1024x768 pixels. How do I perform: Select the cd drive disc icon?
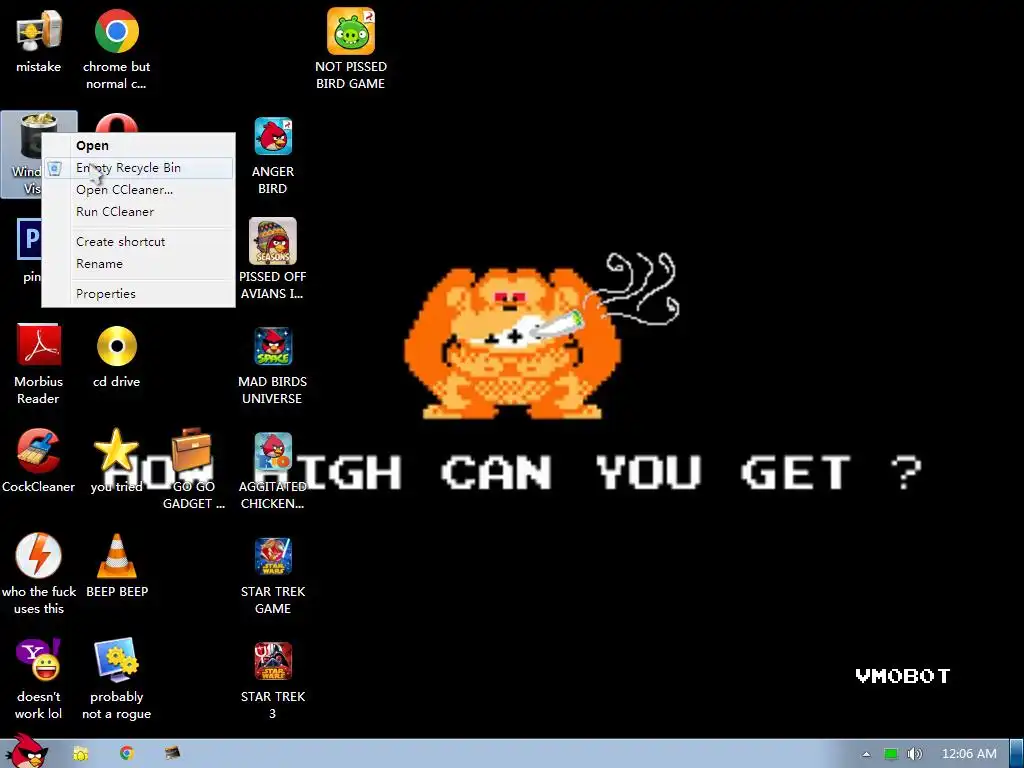coord(116,346)
